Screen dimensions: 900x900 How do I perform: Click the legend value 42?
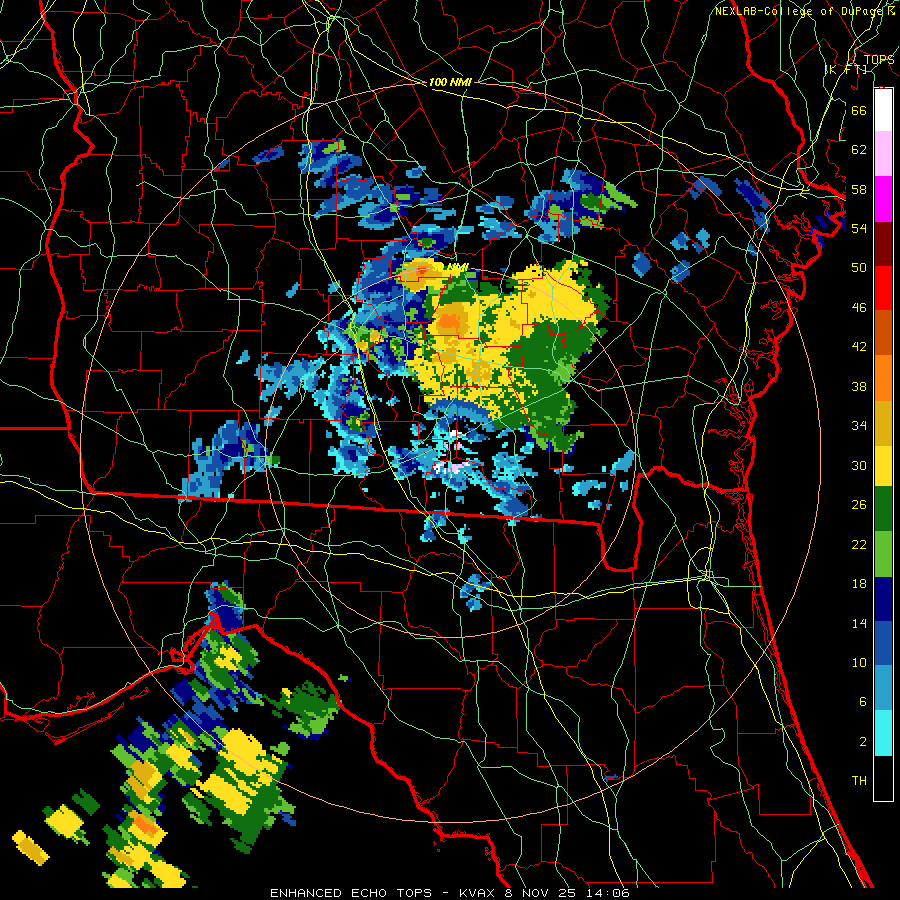(x=859, y=347)
